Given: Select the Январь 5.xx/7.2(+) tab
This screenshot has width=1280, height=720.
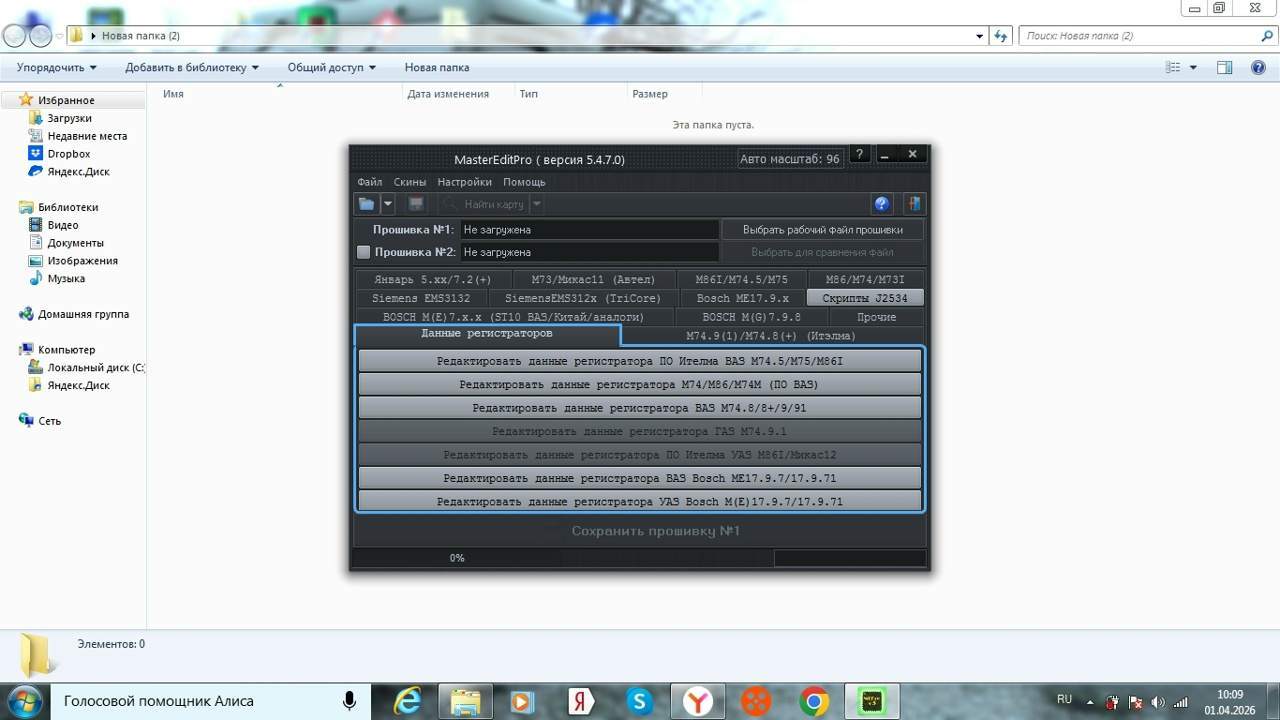Looking at the screenshot, I should click(x=433, y=280).
